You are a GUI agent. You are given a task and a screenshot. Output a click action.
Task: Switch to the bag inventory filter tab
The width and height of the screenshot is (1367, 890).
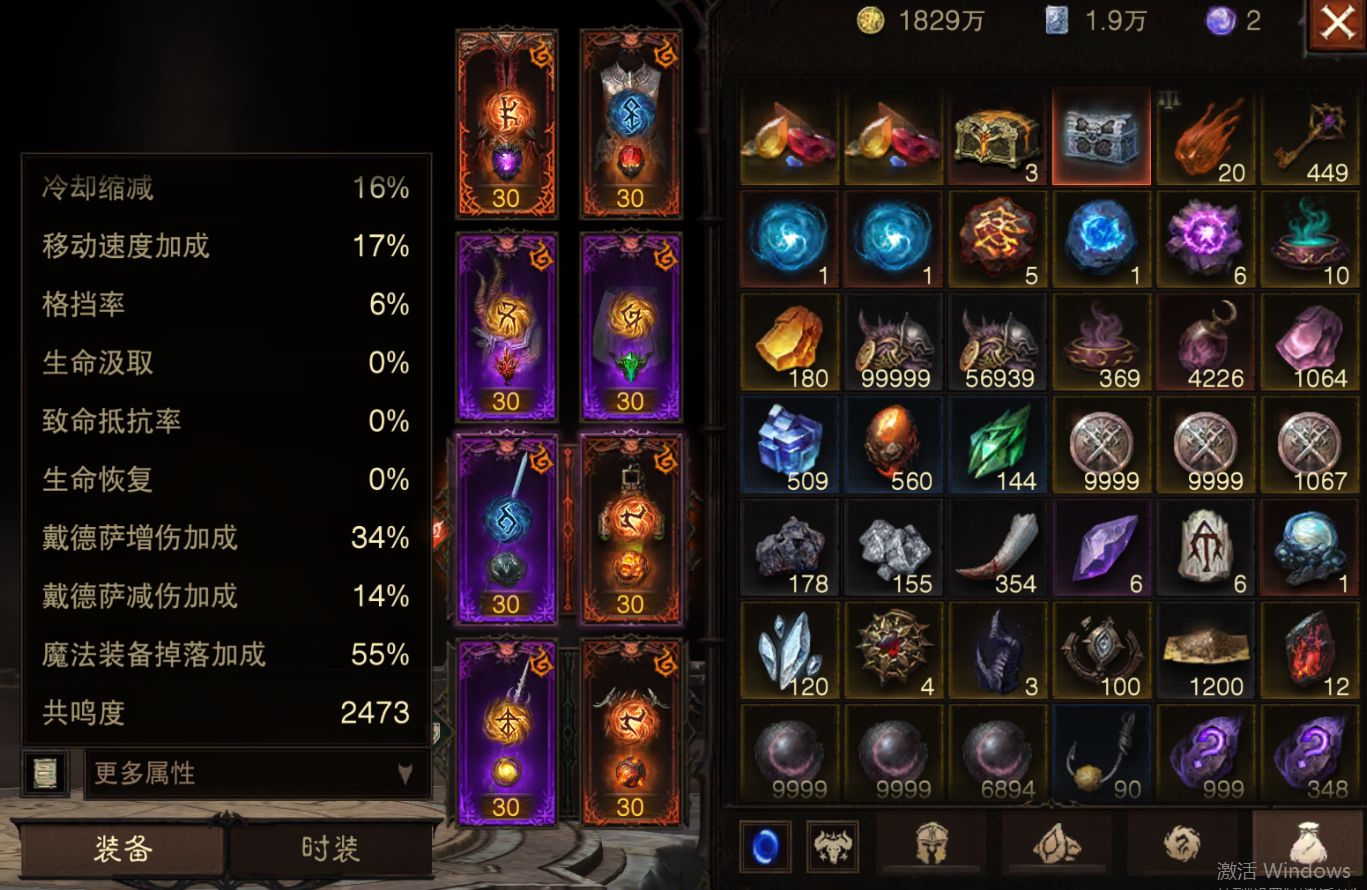pos(1308,845)
